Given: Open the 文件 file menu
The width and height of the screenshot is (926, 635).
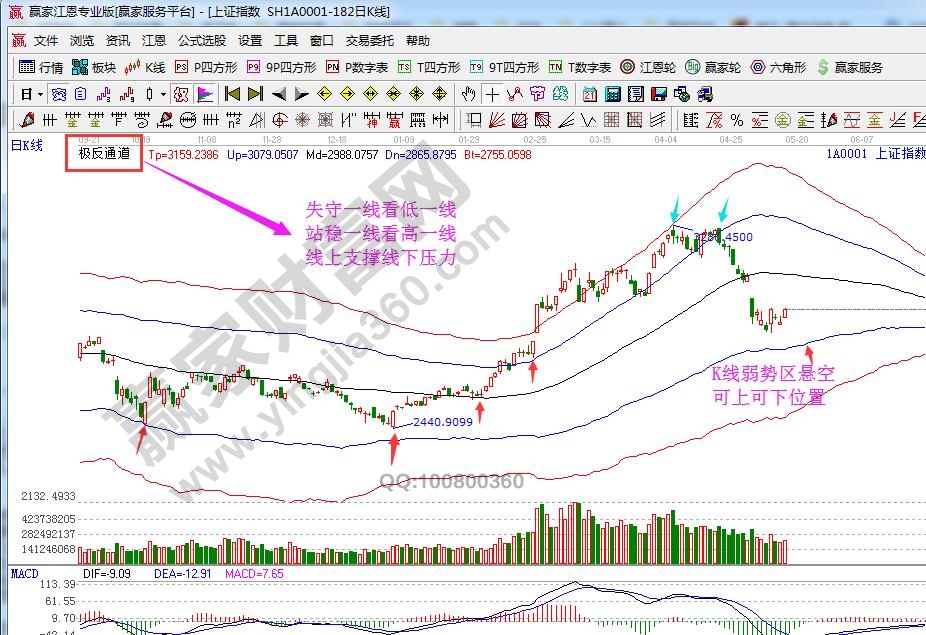Looking at the screenshot, I should [46, 41].
